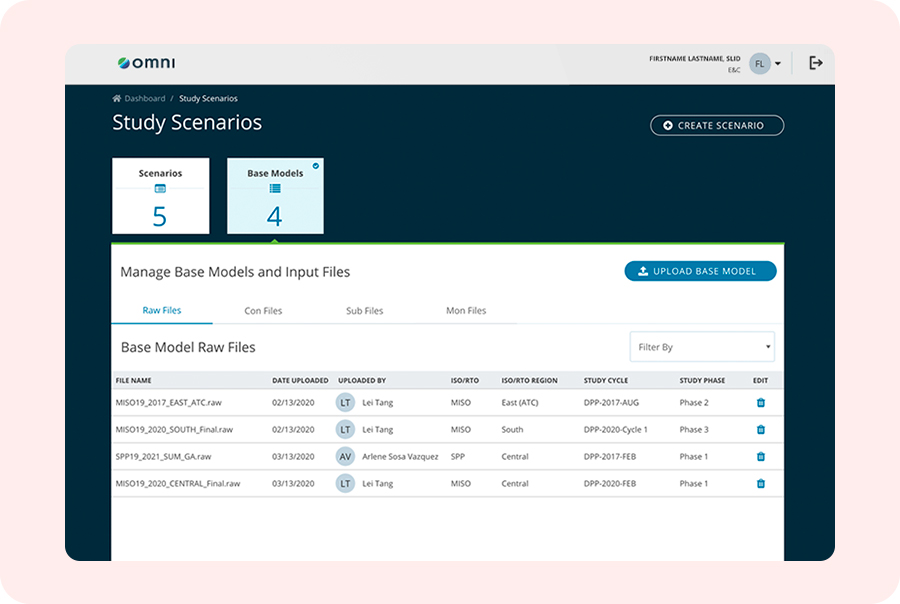Open the Filter By dropdown

point(702,347)
